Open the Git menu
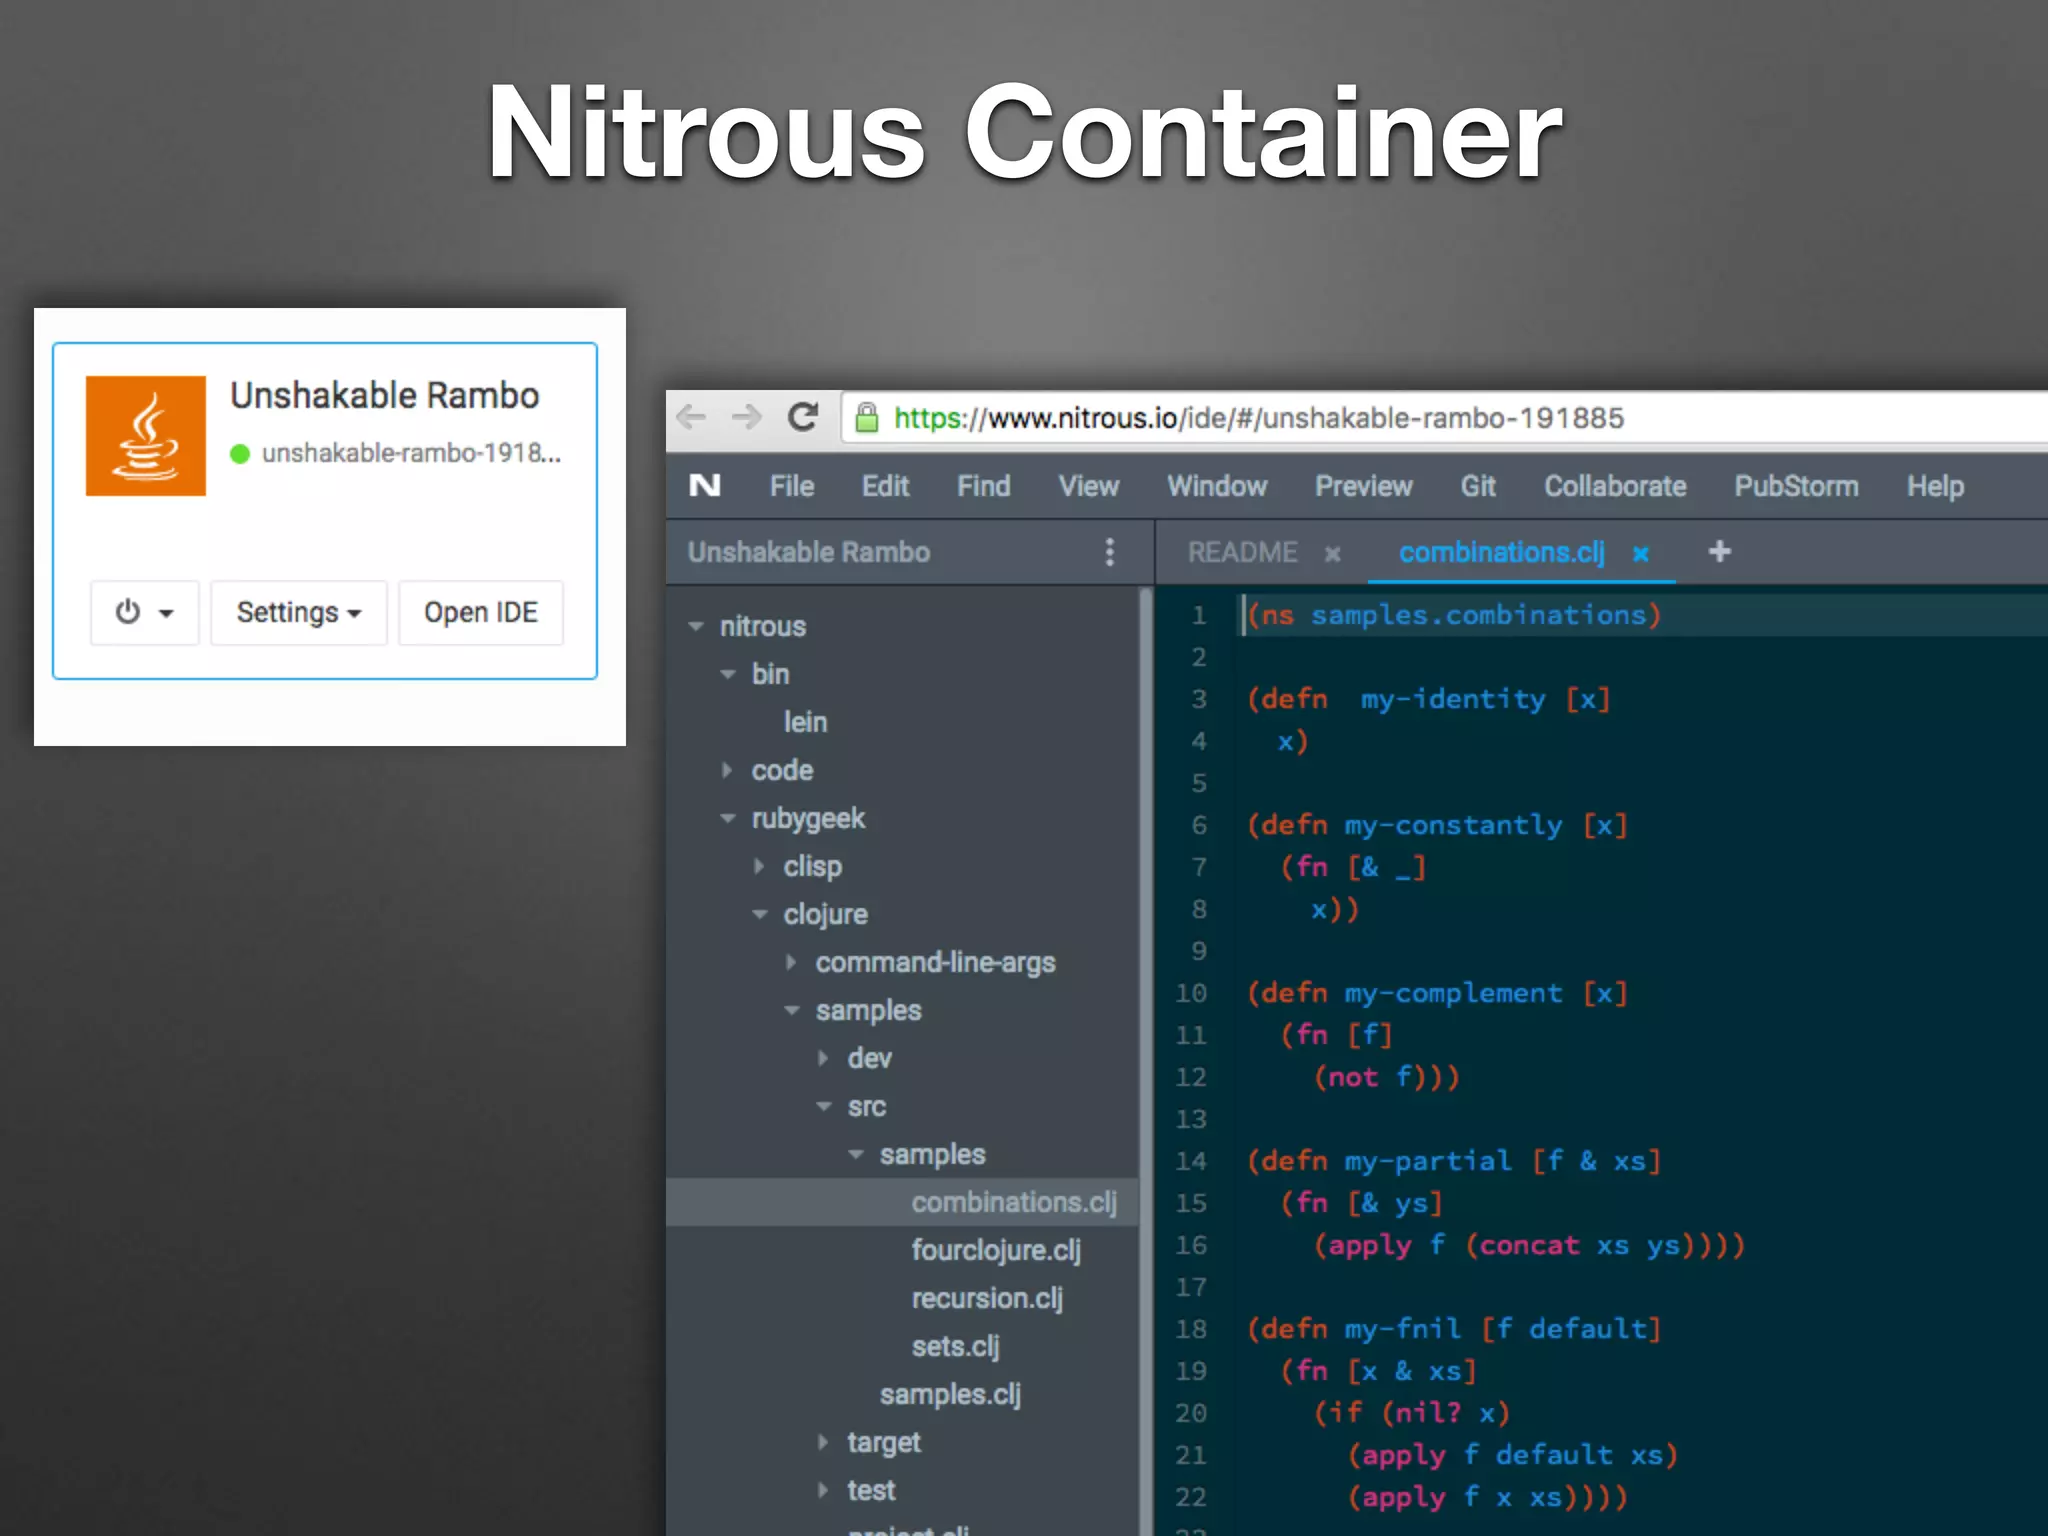Viewport: 2048px width, 1536px height. pyautogui.click(x=1477, y=486)
